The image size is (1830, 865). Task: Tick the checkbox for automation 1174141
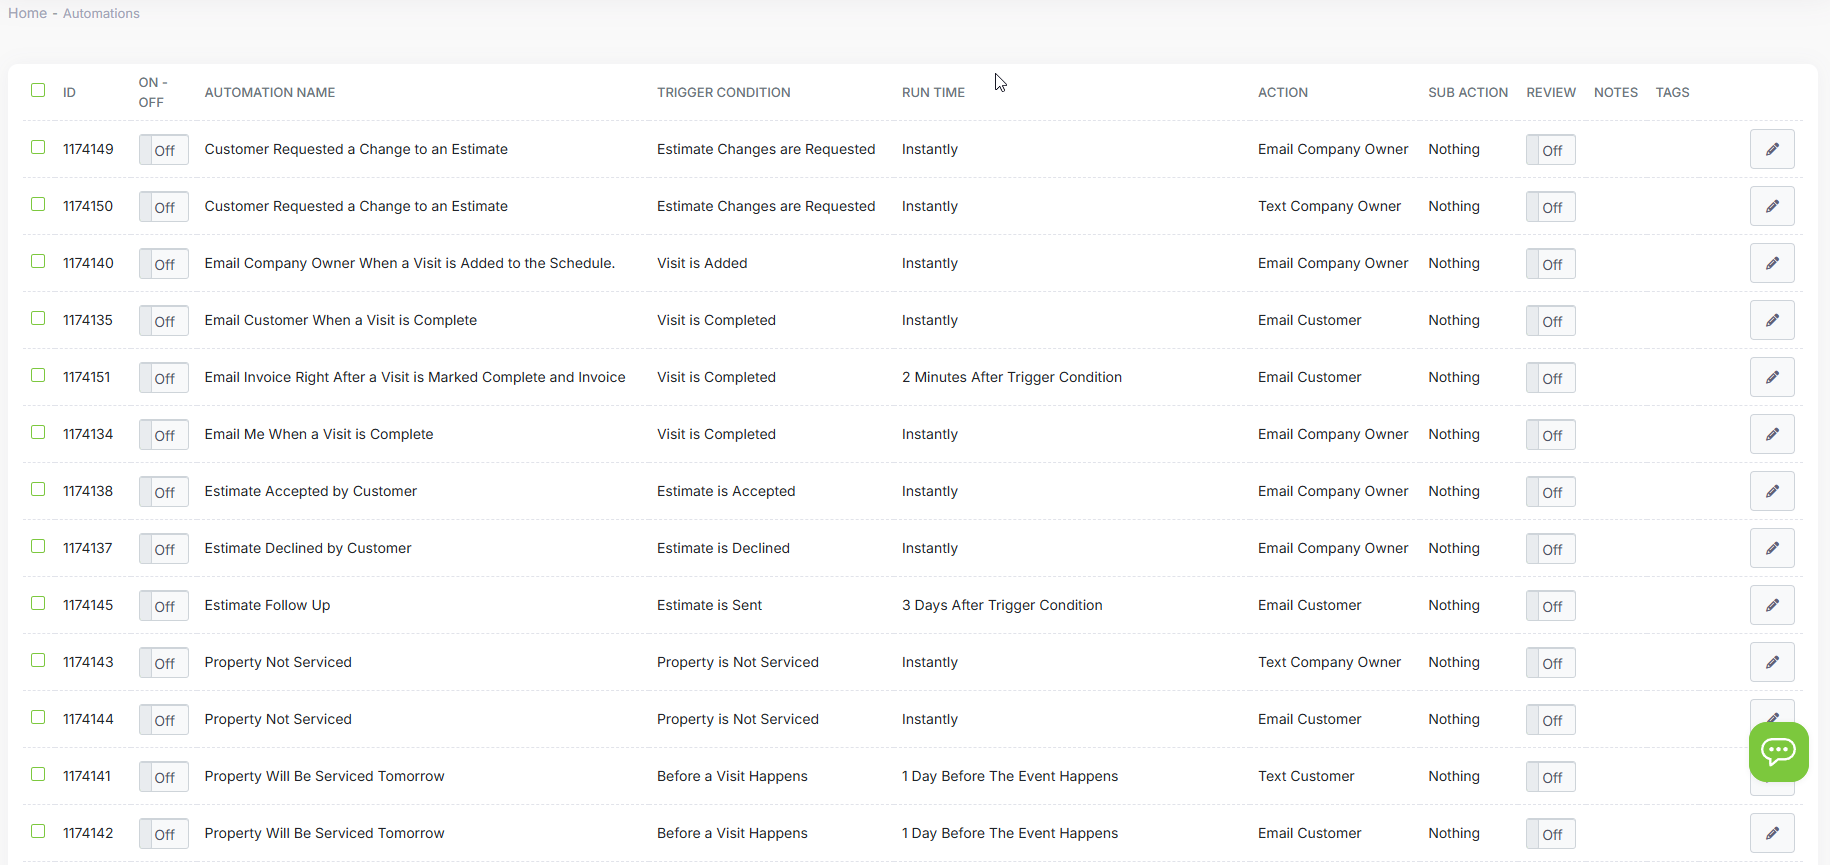38,774
